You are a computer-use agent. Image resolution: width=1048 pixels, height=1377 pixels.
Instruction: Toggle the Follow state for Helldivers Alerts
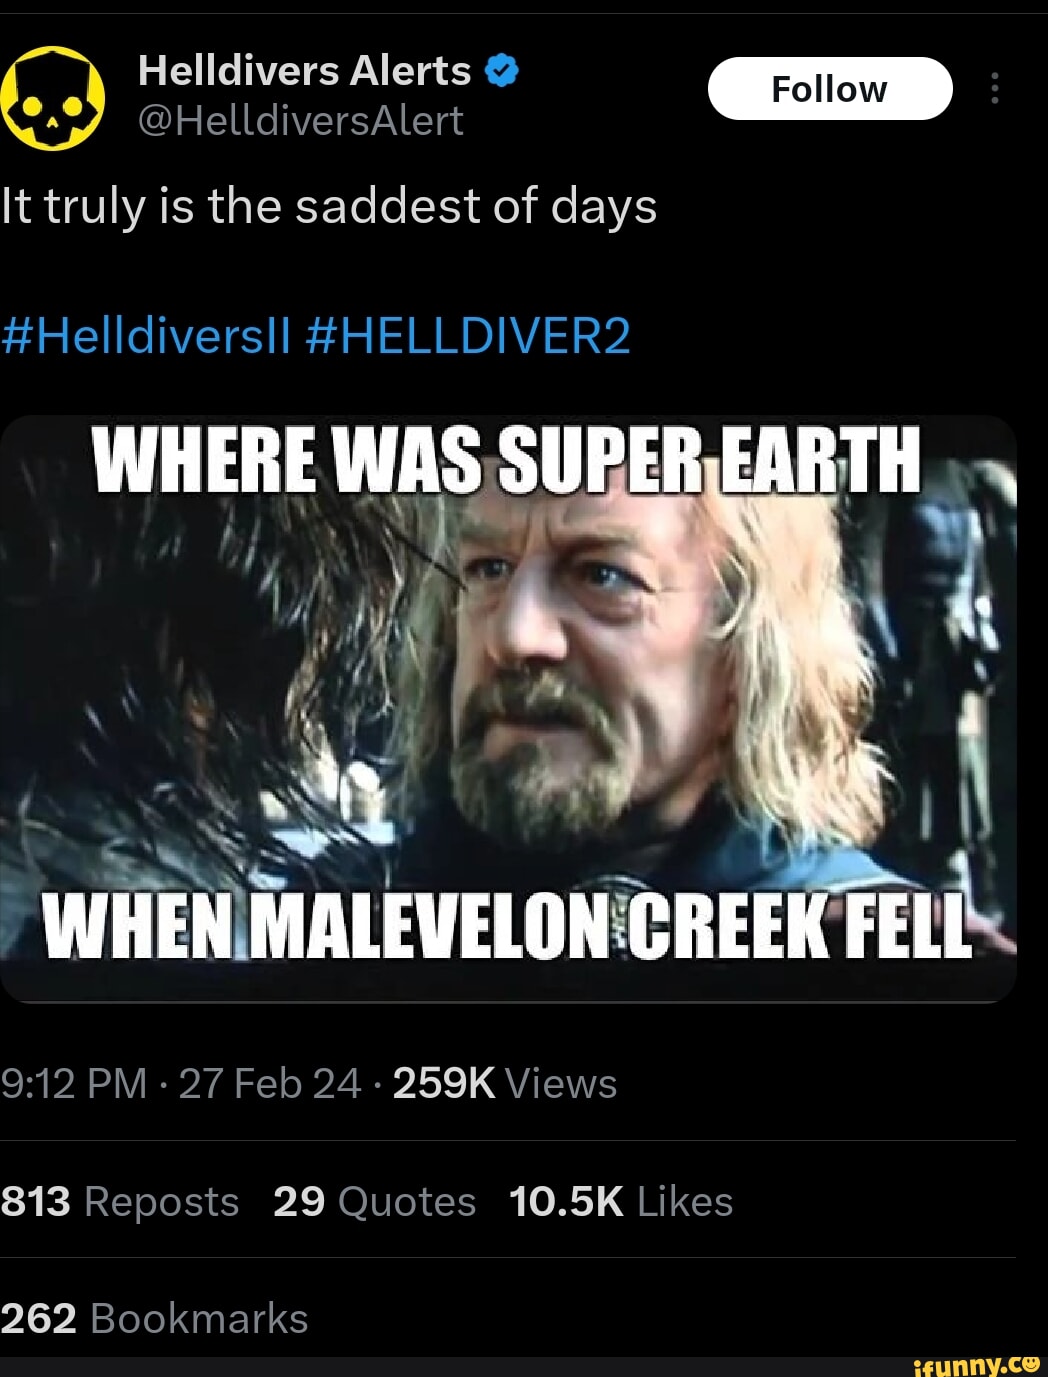click(831, 88)
